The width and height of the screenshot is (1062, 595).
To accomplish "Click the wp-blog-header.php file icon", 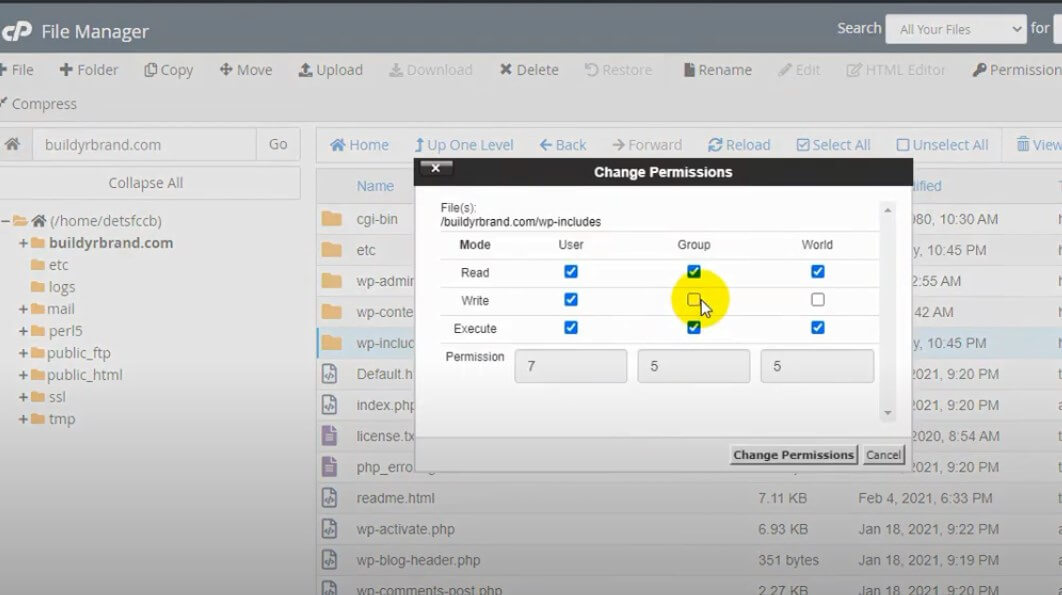I will (x=329, y=560).
